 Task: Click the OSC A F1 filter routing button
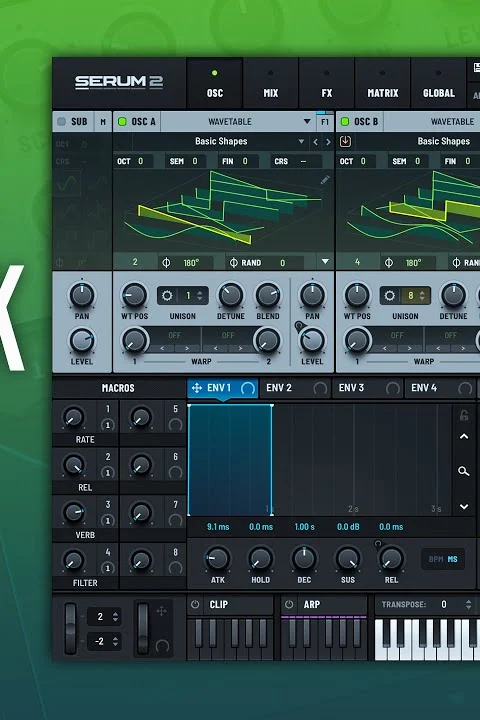[x=325, y=122]
